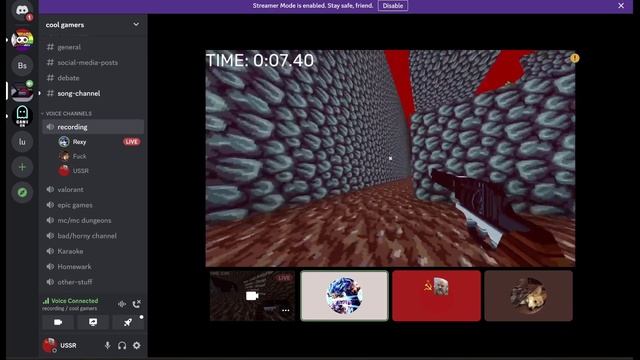640x360 pixels.
Task: Select the red USSR participant tile
Action: pyautogui.click(x=436, y=296)
